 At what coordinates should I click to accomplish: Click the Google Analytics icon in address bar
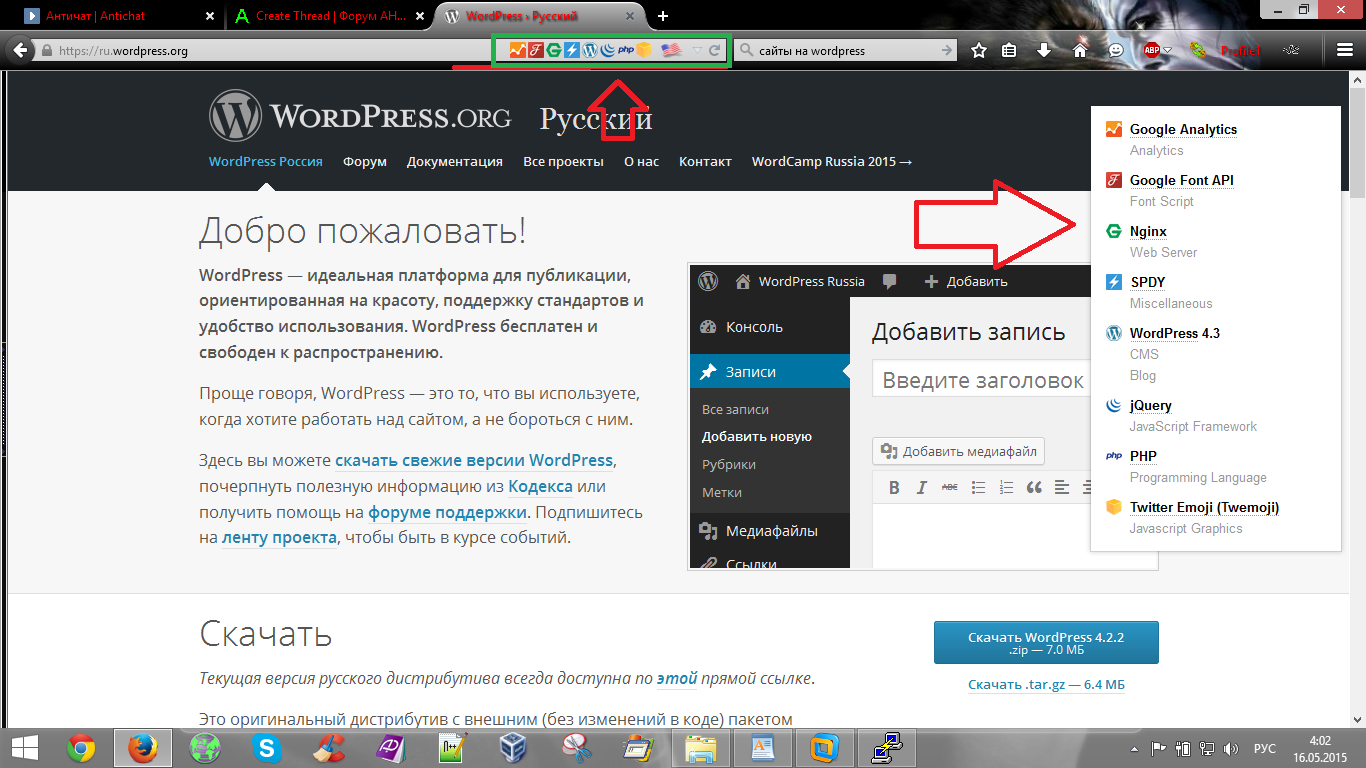tap(517, 50)
